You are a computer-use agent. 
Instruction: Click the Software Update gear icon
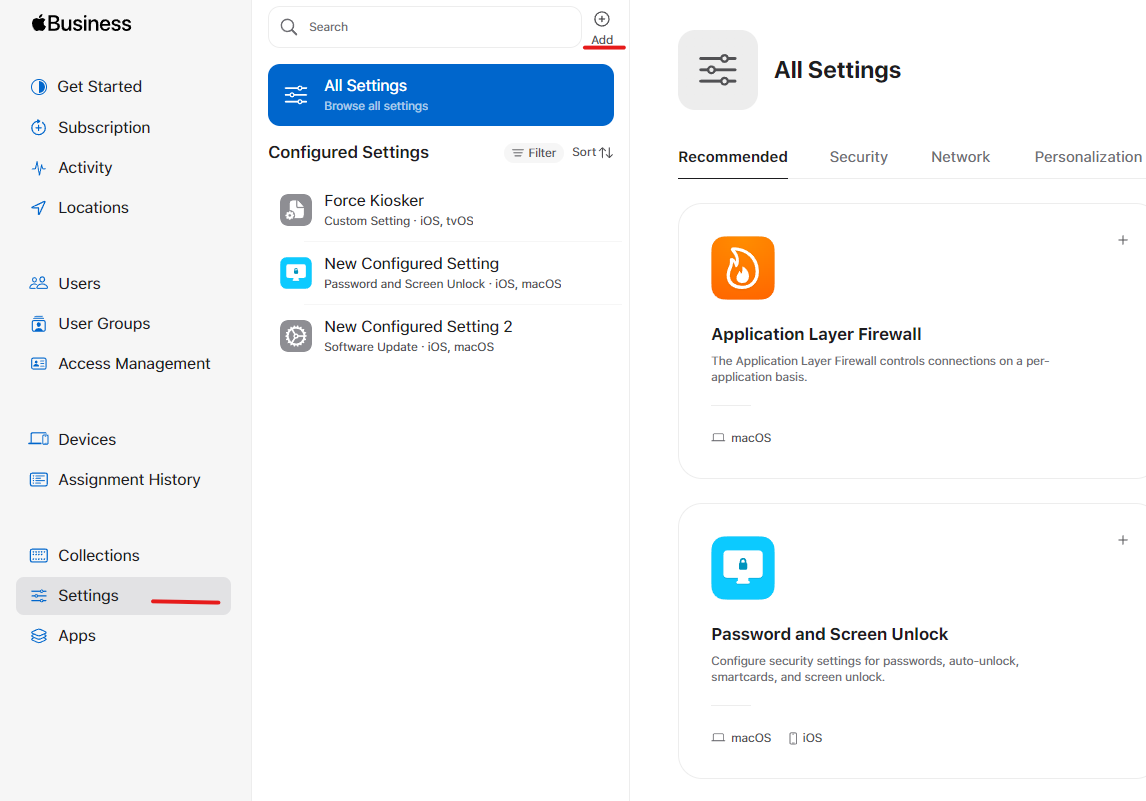296,336
